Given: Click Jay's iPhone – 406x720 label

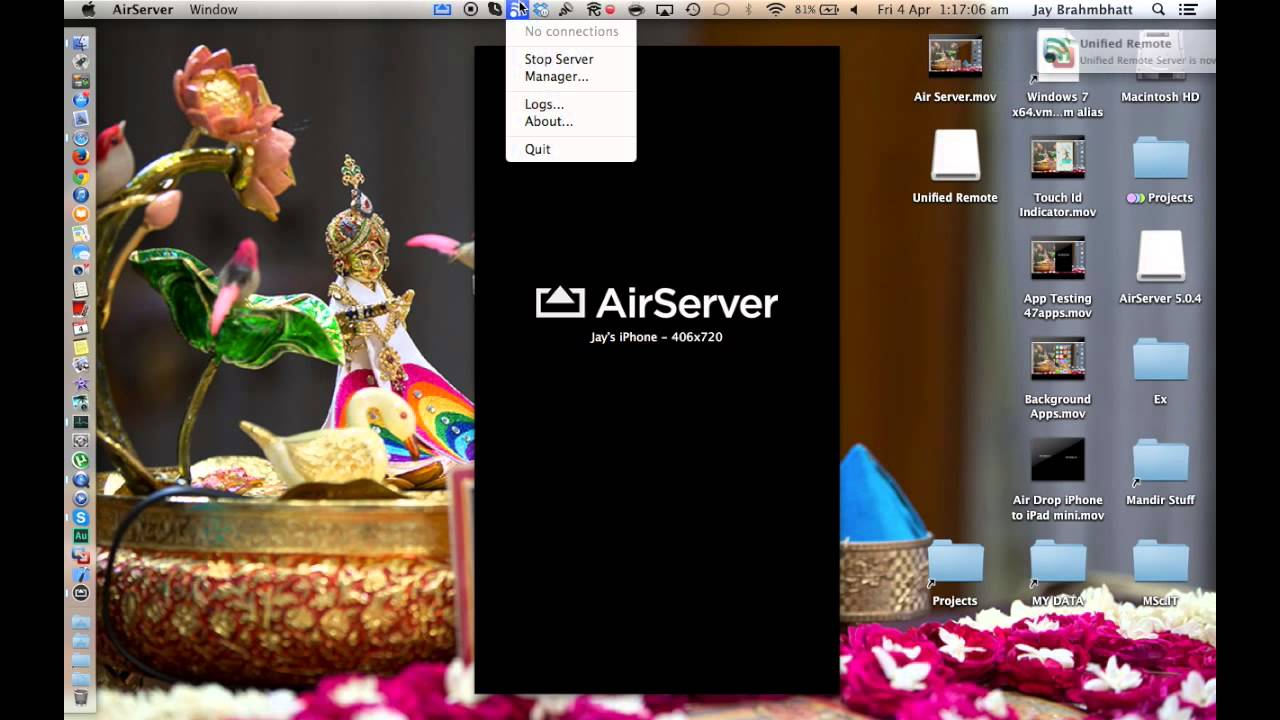Looking at the screenshot, I should point(656,337).
